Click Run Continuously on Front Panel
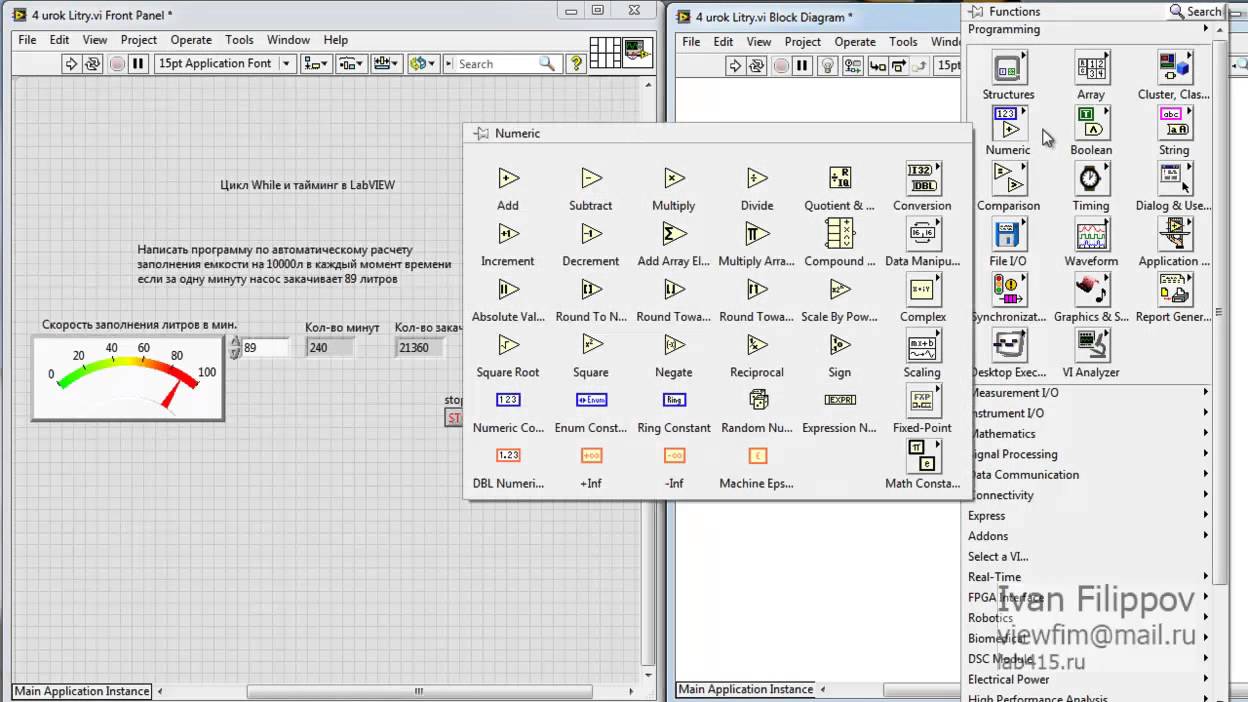Viewport: 1248px width, 702px height. (93, 64)
